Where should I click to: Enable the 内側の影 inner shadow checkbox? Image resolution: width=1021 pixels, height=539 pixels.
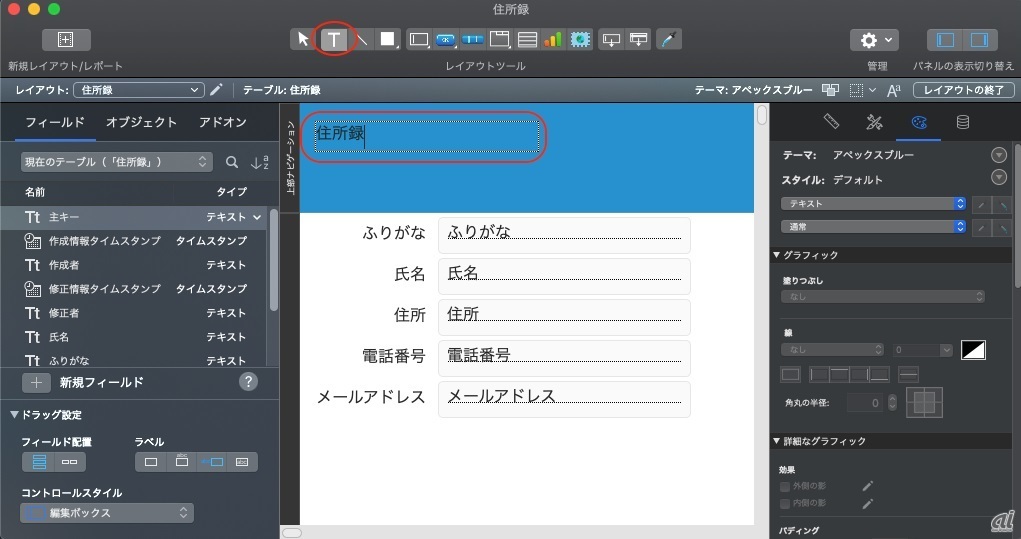(785, 503)
